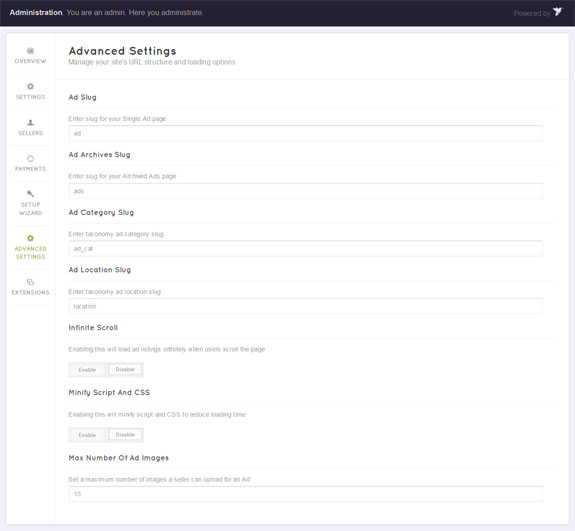Image resolution: width=575 pixels, height=531 pixels.
Task: Focus the Ad Archives Slug input field
Action: (x=305, y=191)
